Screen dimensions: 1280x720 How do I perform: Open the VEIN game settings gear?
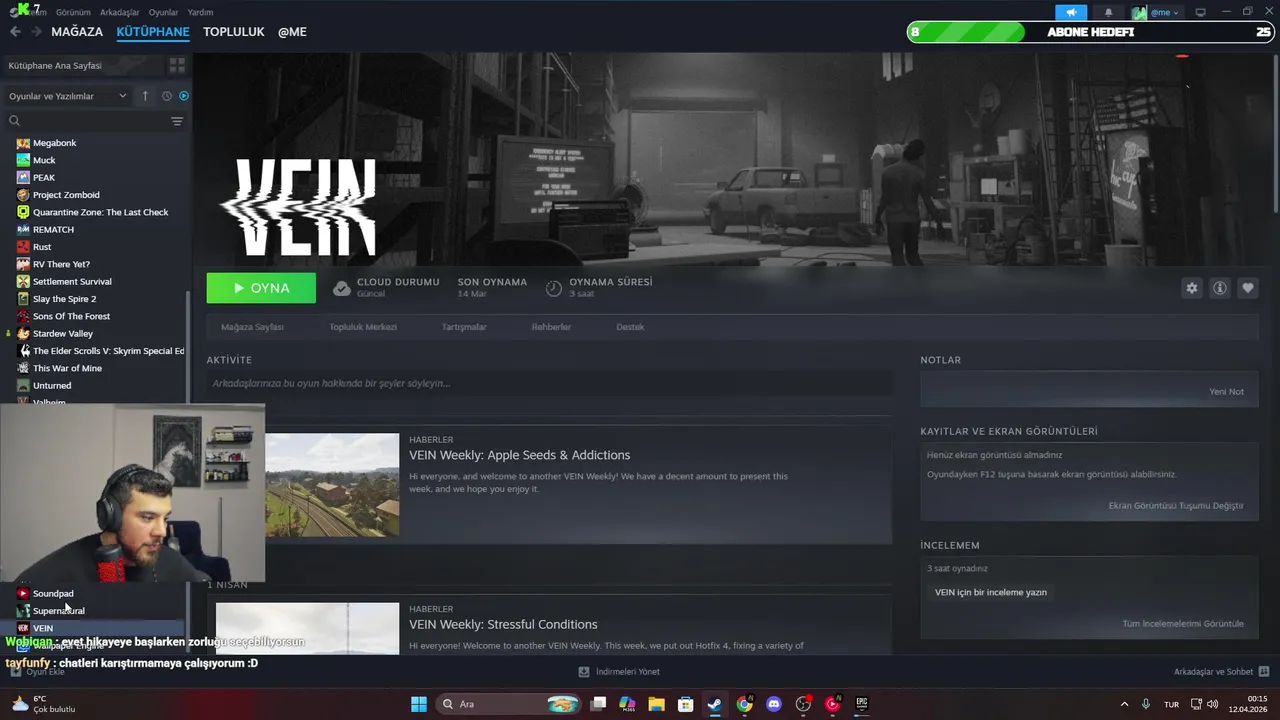(1191, 288)
